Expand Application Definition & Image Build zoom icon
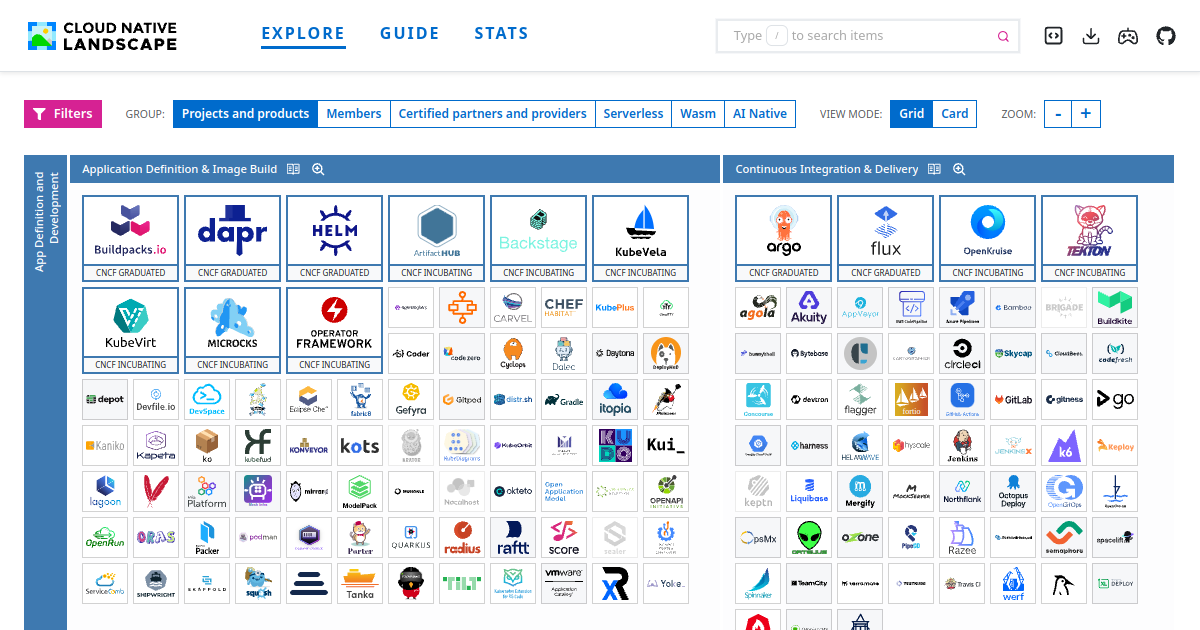 click(x=318, y=169)
